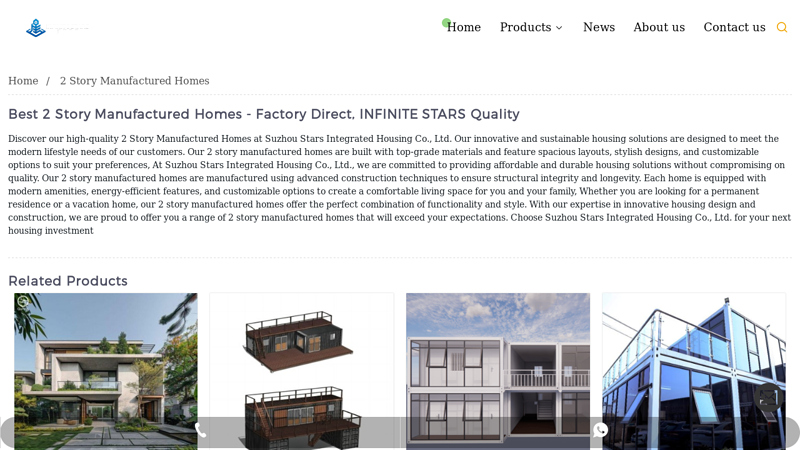Click 2 Story Manufactured Homes breadcrumb

point(135,81)
